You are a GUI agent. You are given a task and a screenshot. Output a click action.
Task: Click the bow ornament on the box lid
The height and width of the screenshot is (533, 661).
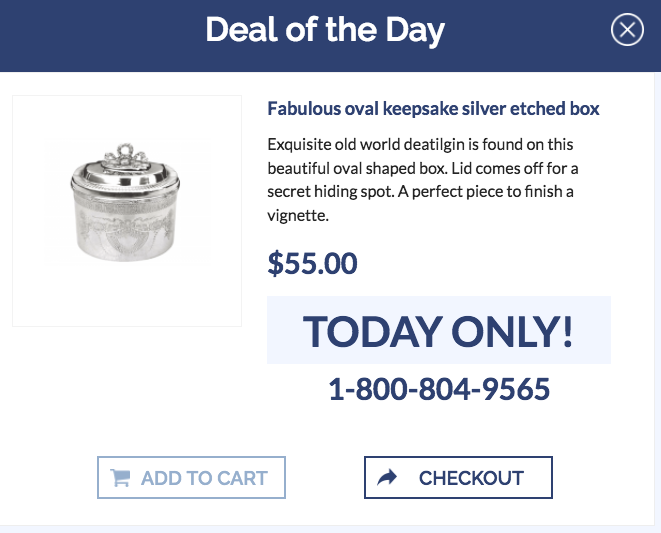click(x=125, y=154)
